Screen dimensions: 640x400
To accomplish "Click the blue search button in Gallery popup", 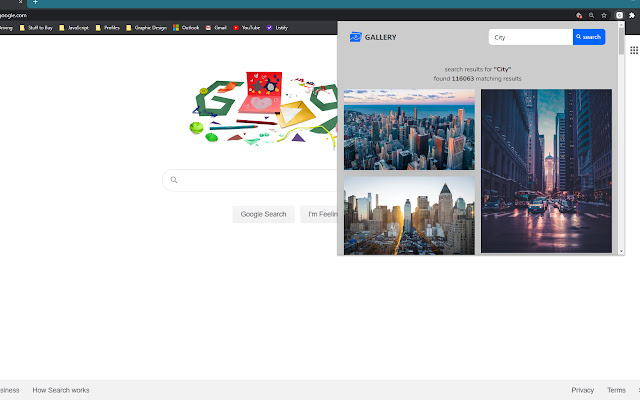I will [589, 37].
